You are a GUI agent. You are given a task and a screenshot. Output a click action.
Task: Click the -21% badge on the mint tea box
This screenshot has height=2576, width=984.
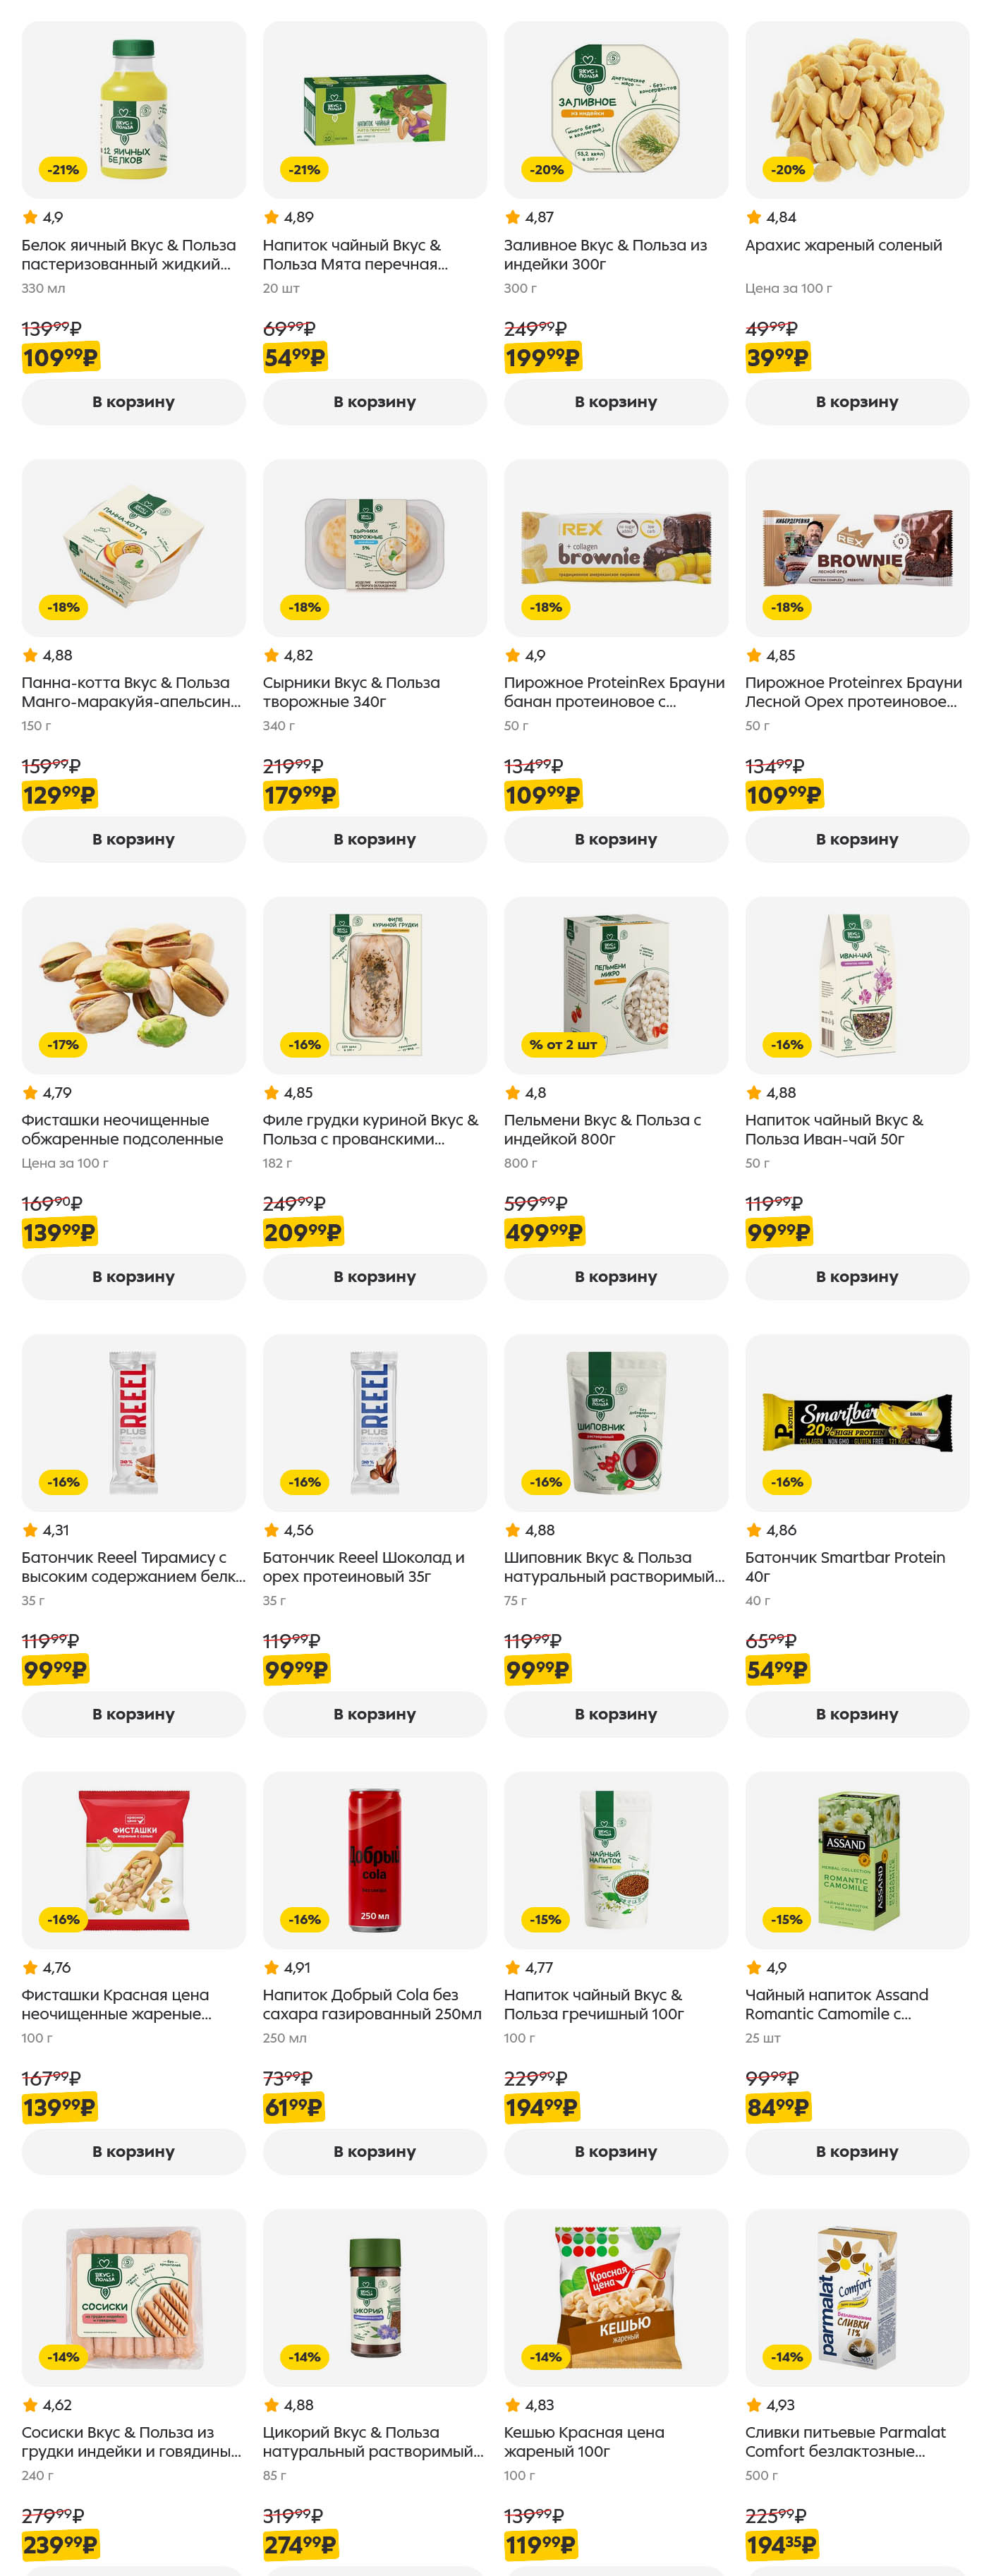pyautogui.click(x=304, y=170)
